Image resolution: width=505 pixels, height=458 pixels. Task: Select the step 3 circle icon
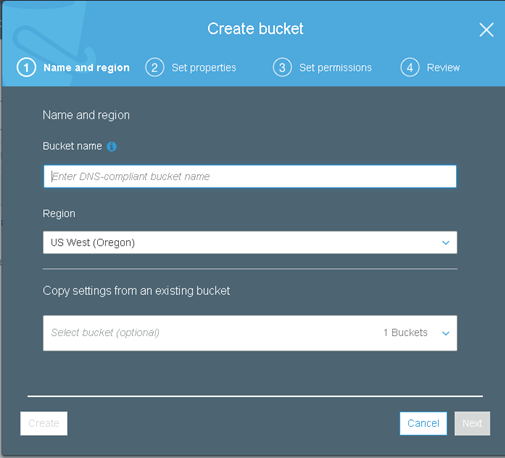click(x=282, y=68)
